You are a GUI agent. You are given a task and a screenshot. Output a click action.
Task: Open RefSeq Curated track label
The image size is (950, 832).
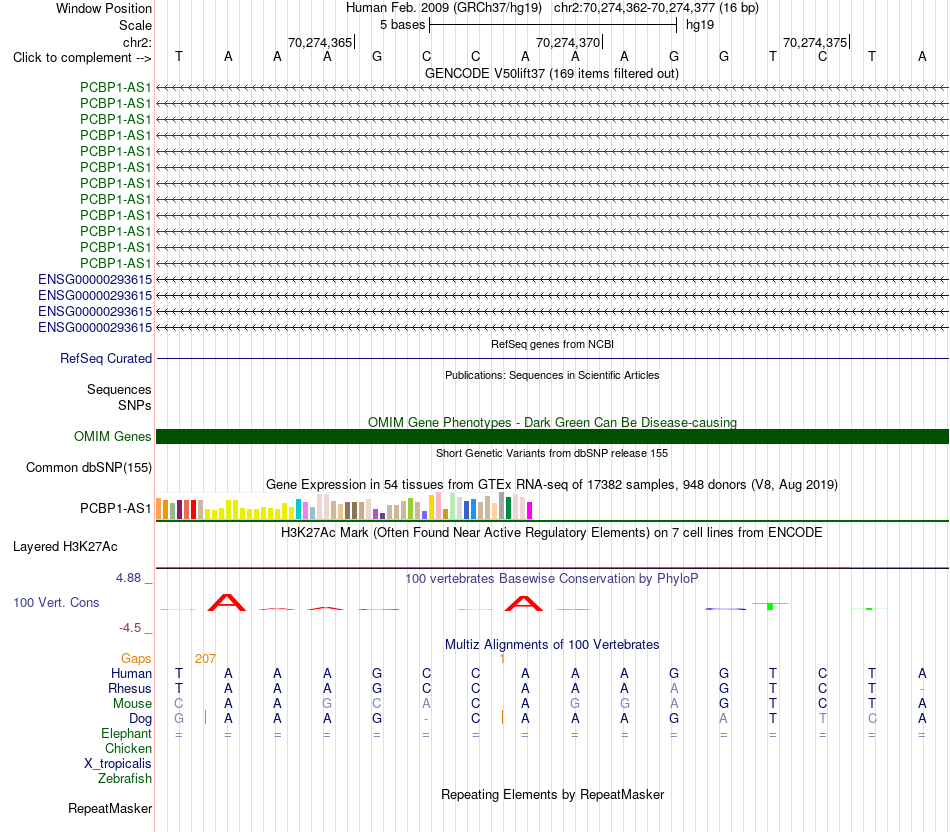pyautogui.click(x=106, y=359)
